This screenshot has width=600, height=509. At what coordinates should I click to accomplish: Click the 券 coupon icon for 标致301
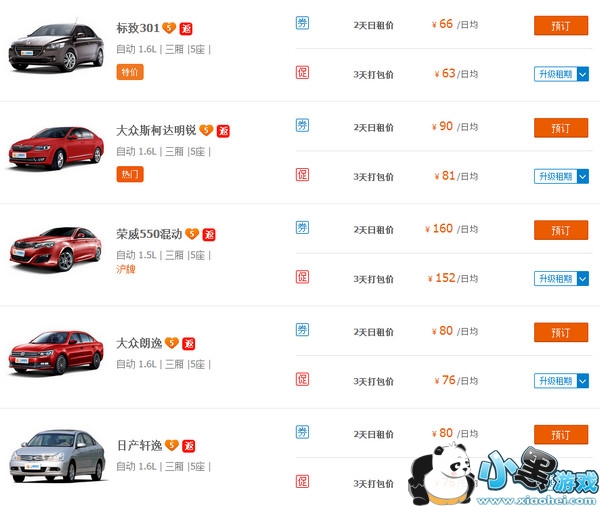(x=302, y=22)
